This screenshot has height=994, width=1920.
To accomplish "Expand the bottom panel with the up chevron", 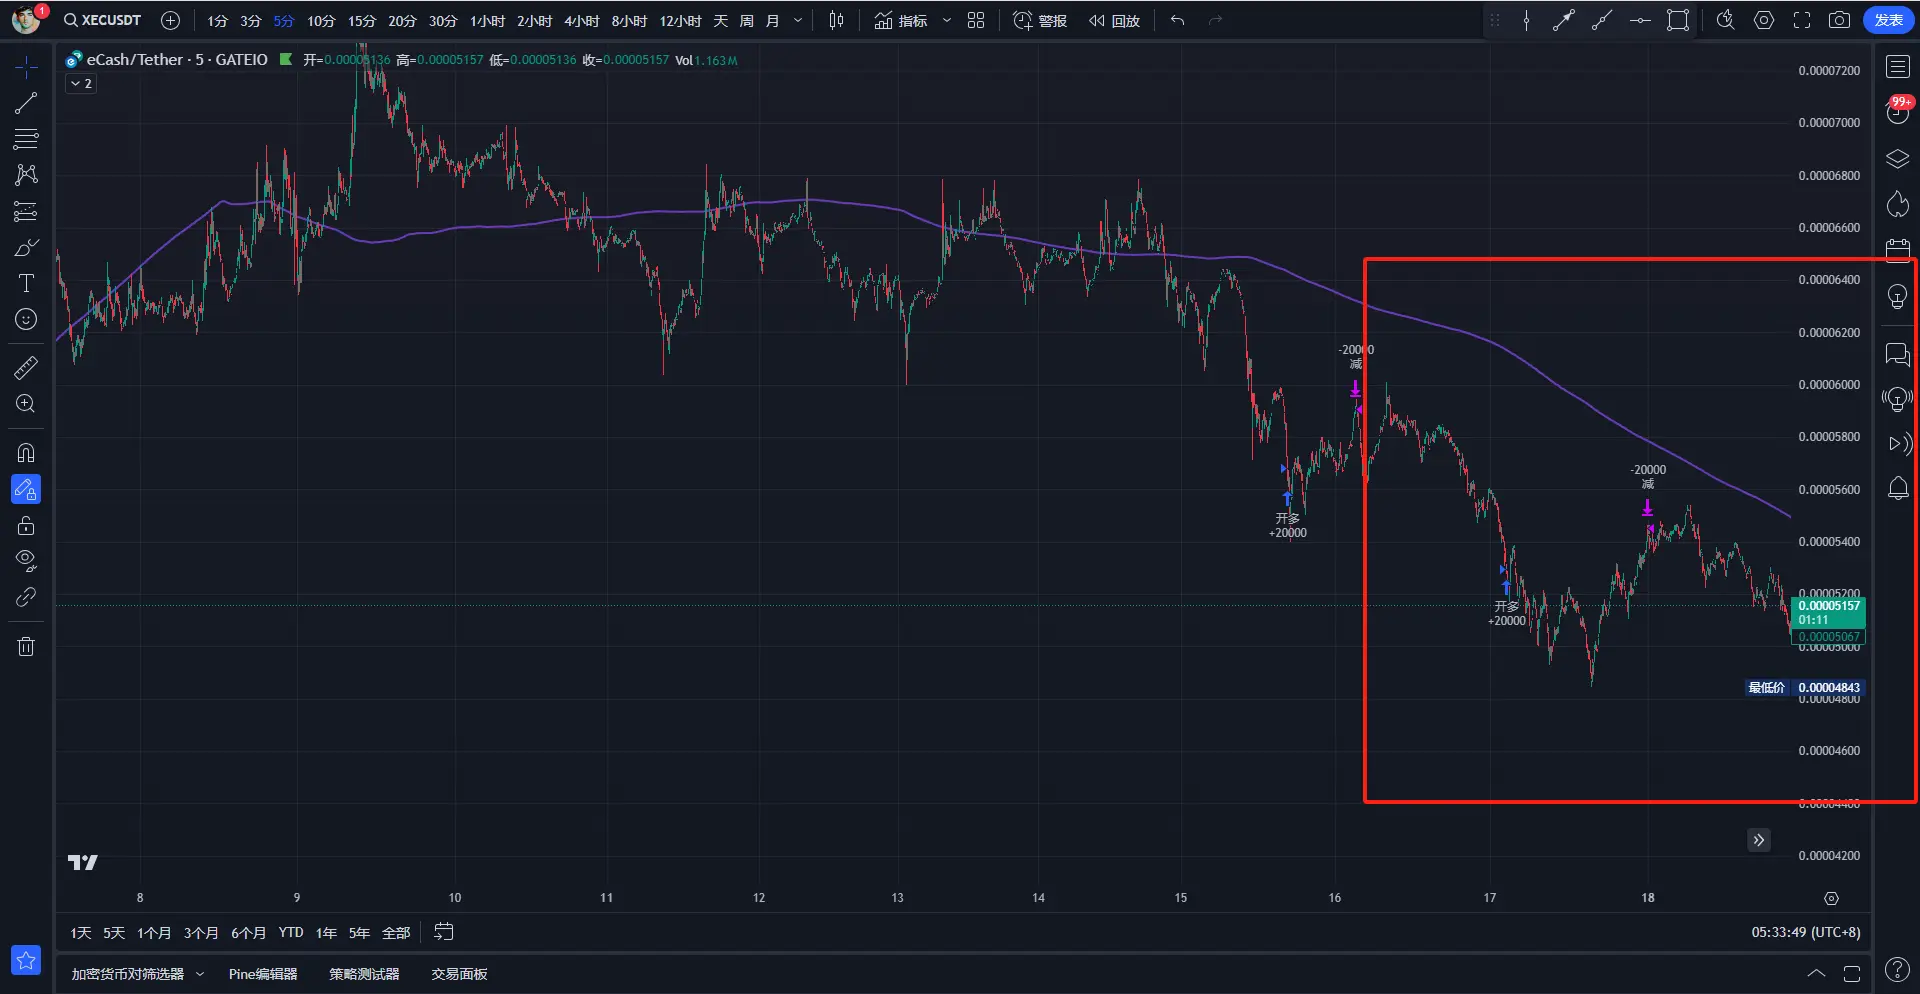I will (1816, 973).
